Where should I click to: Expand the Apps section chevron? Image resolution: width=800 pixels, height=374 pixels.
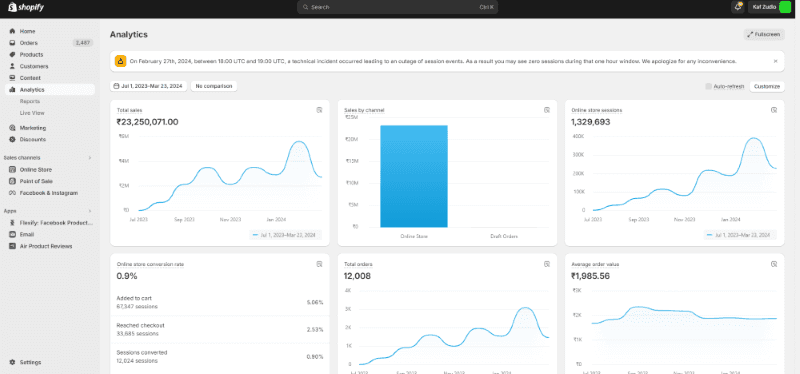point(90,211)
